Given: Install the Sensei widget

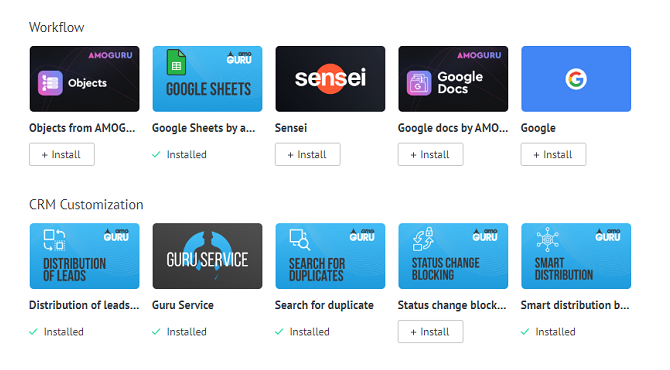Looking at the screenshot, I should pos(308,154).
